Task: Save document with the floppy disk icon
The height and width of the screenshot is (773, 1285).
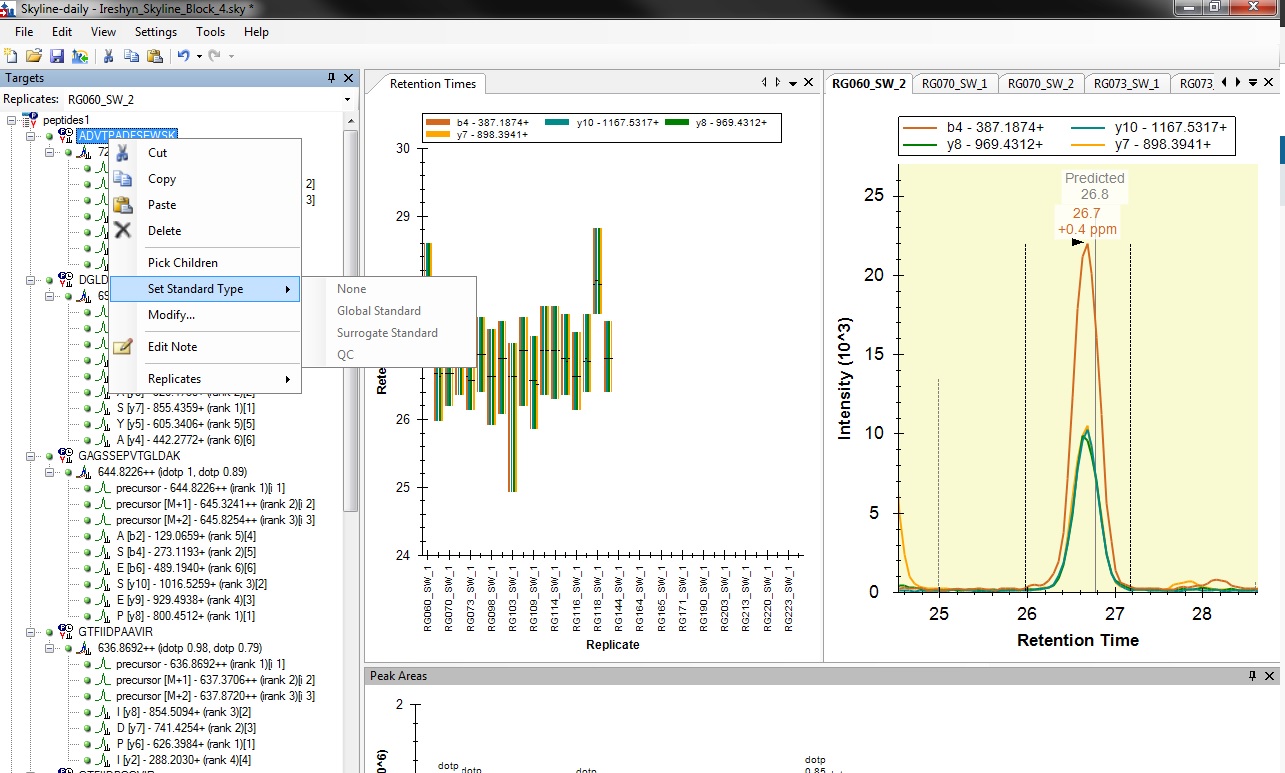Action: [57, 56]
